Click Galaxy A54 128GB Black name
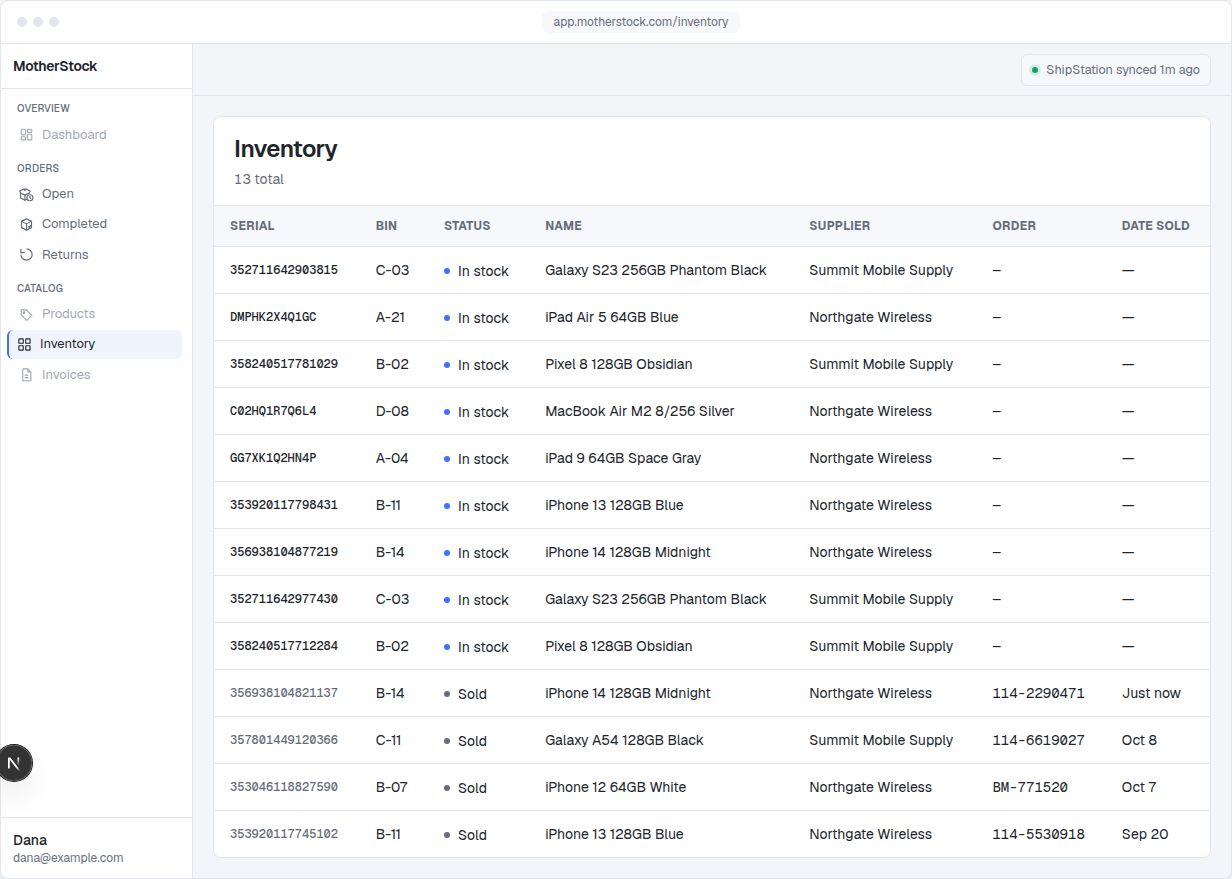1232x879 pixels. click(x=624, y=740)
